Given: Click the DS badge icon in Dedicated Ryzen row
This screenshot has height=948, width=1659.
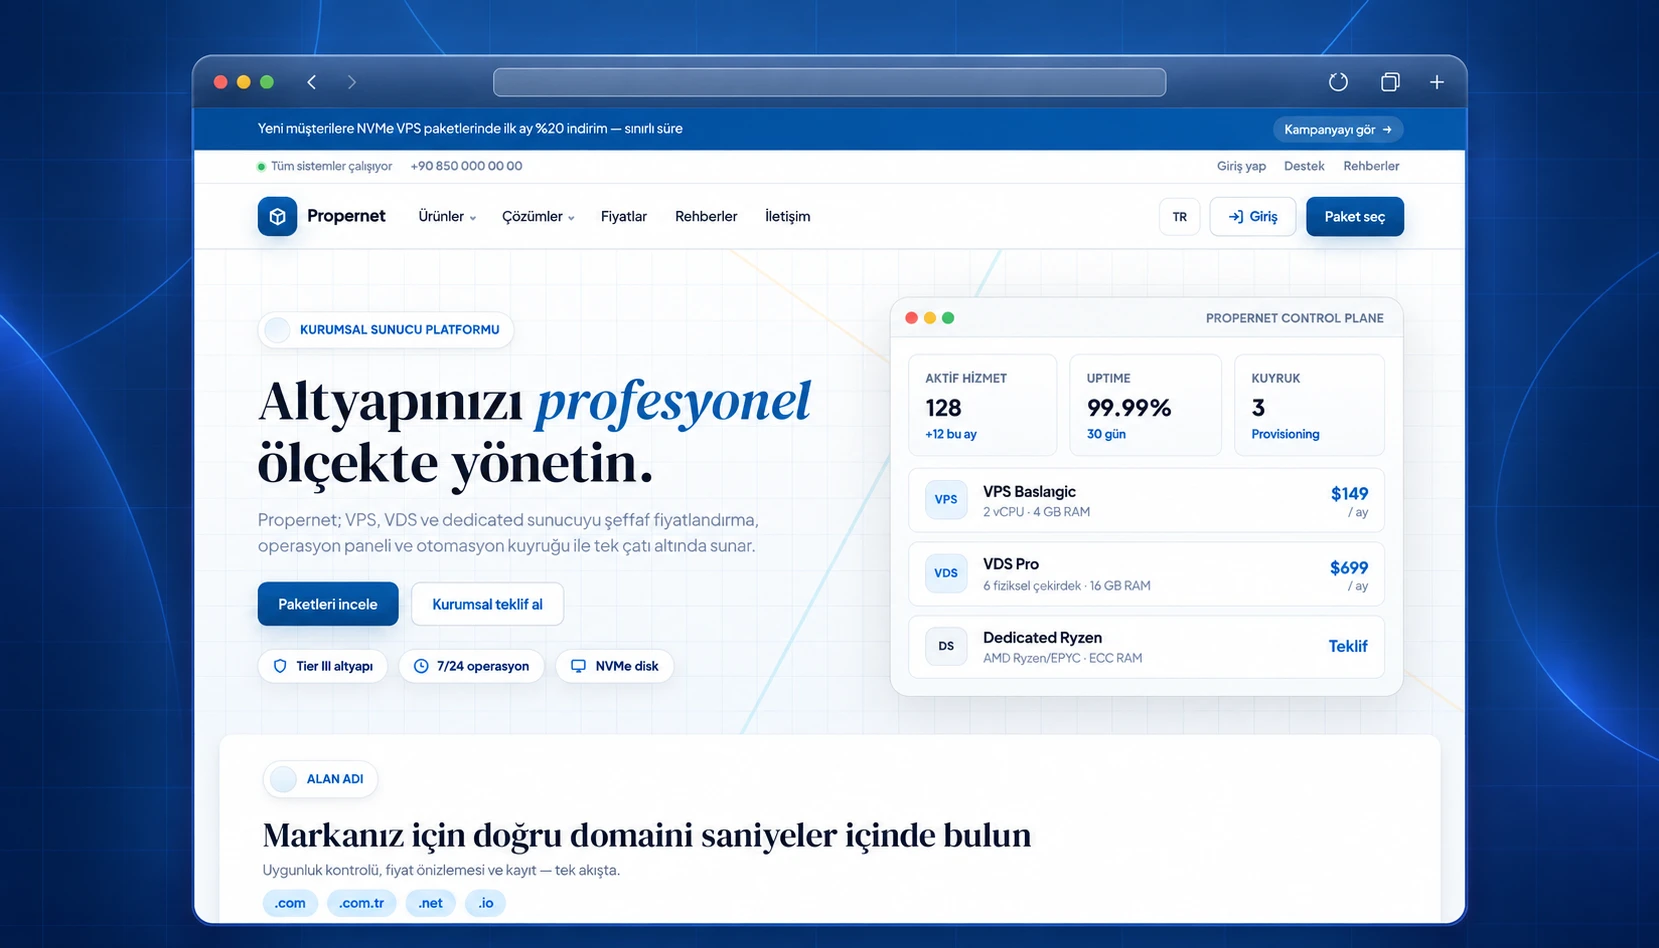Looking at the screenshot, I should [946, 646].
